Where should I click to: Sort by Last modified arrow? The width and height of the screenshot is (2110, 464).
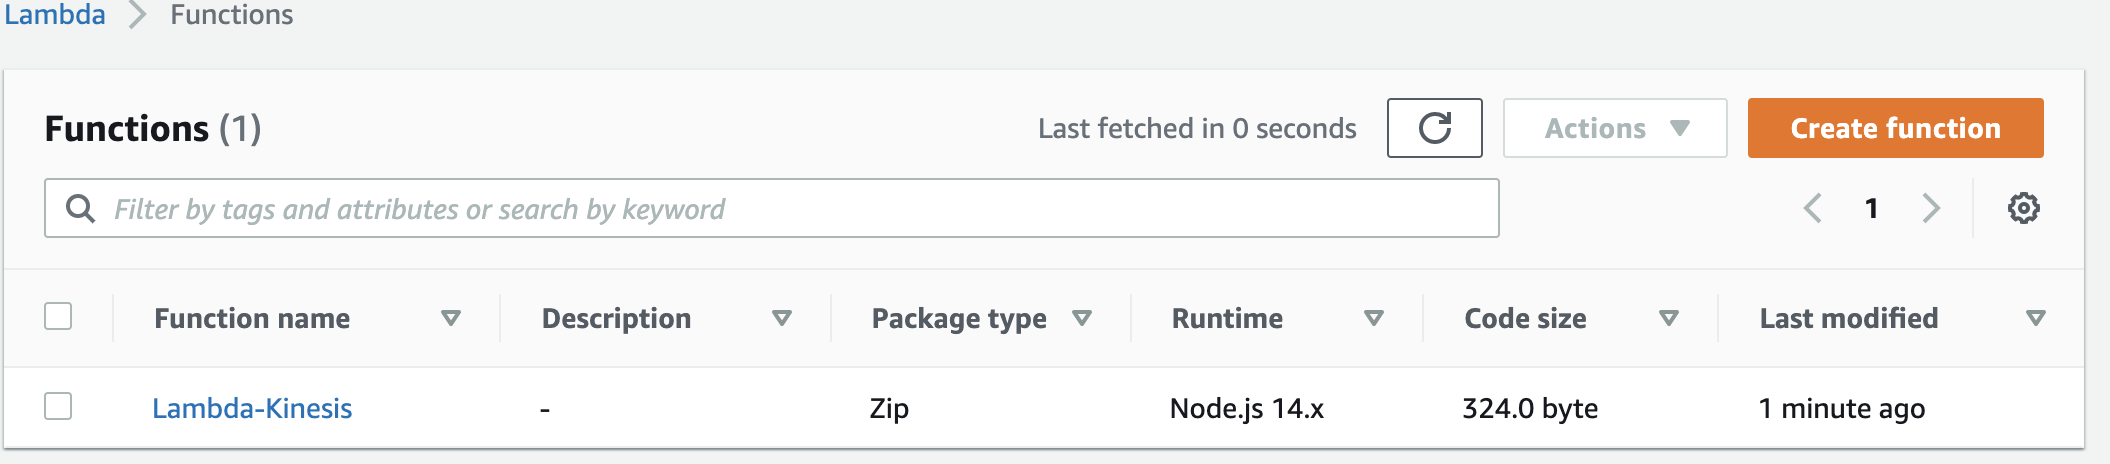coord(2035,318)
